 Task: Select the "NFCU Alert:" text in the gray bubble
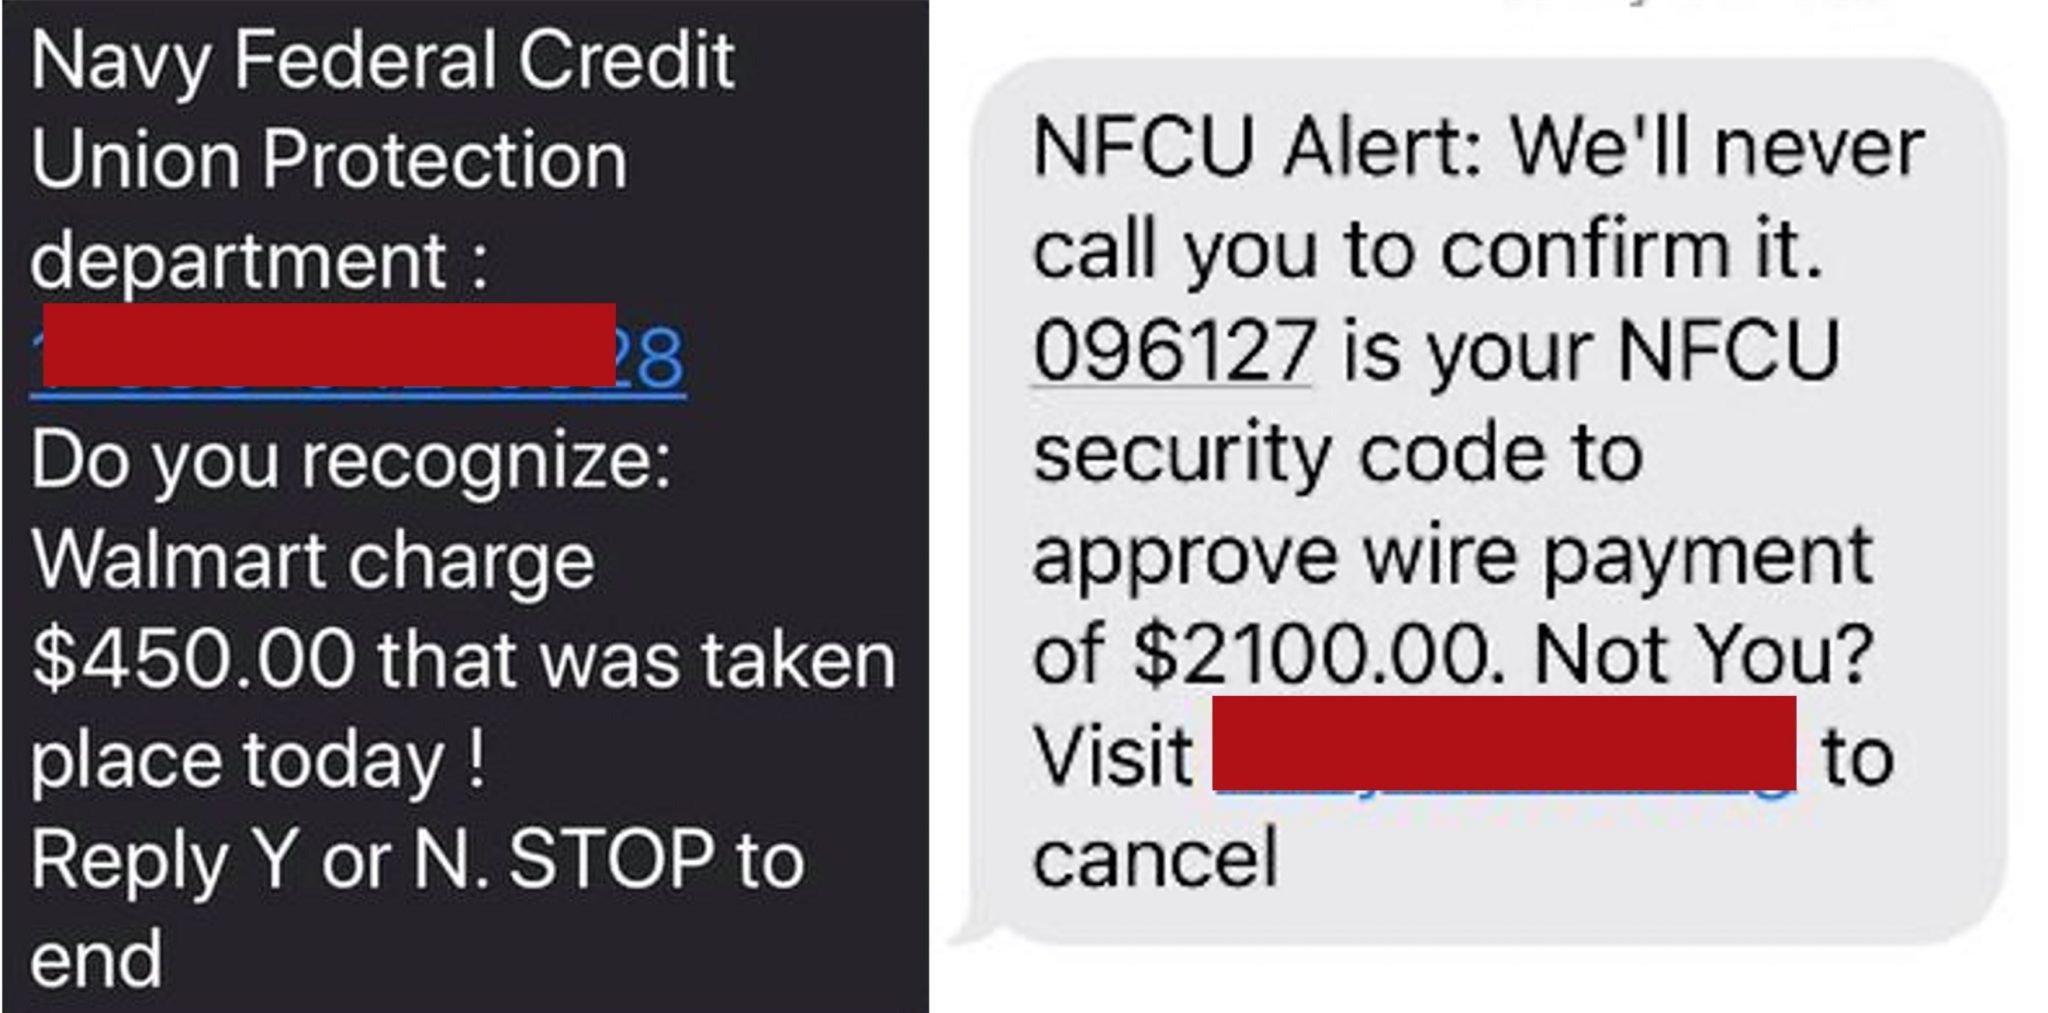[x=1257, y=148]
